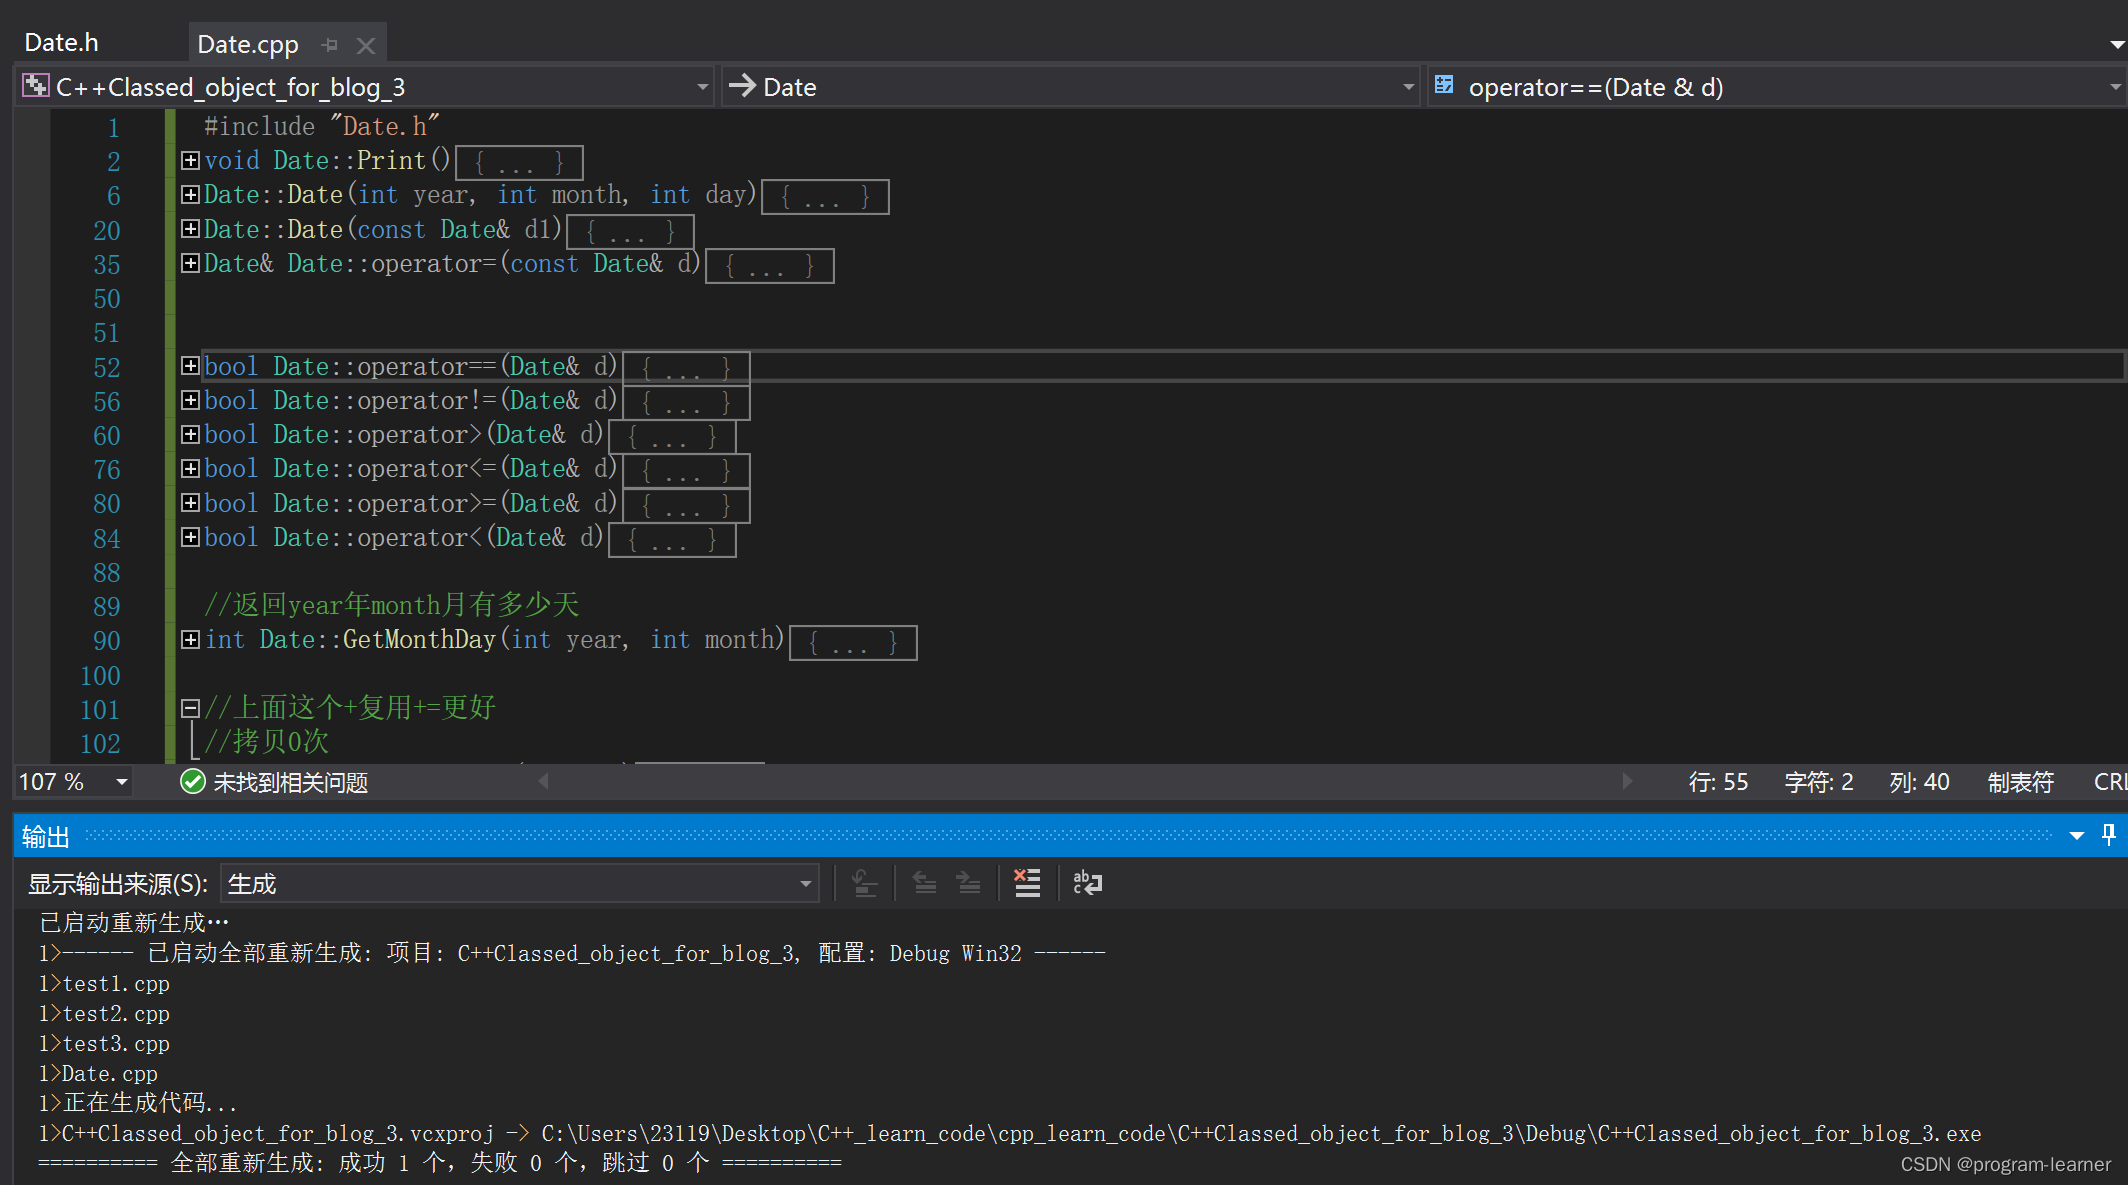Switch to the Date.h tab

(x=62, y=43)
